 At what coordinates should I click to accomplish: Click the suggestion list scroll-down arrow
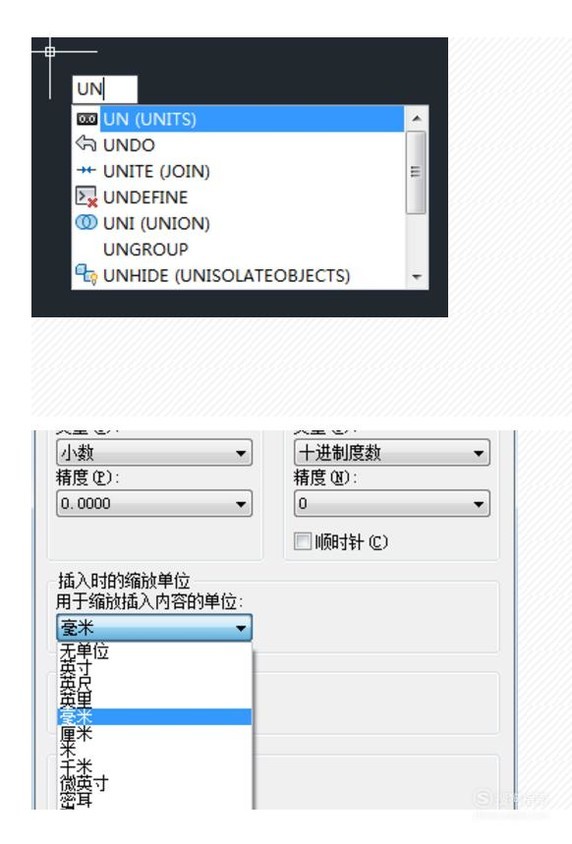point(416,277)
